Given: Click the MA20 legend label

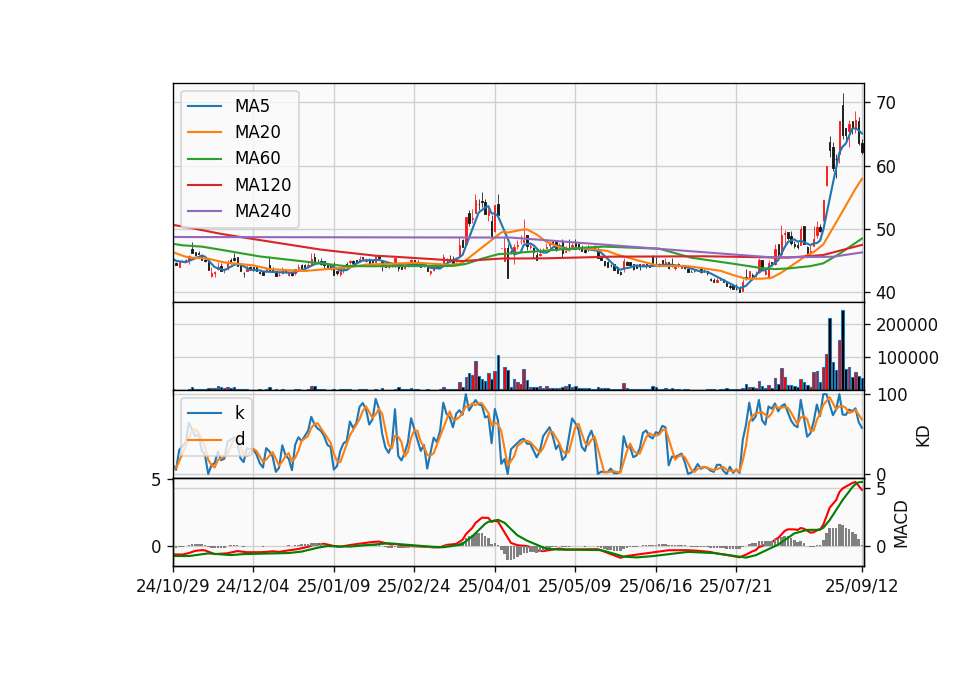Looking at the screenshot, I should (257, 132).
